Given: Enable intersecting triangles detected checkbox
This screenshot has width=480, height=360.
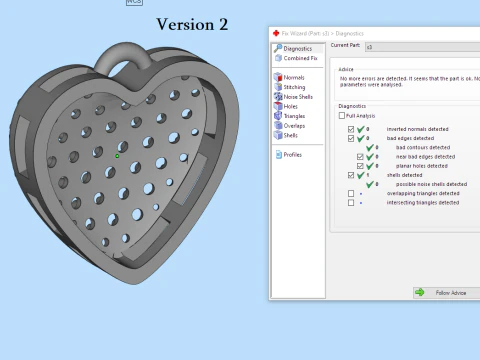Looking at the screenshot, I should (351, 203).
